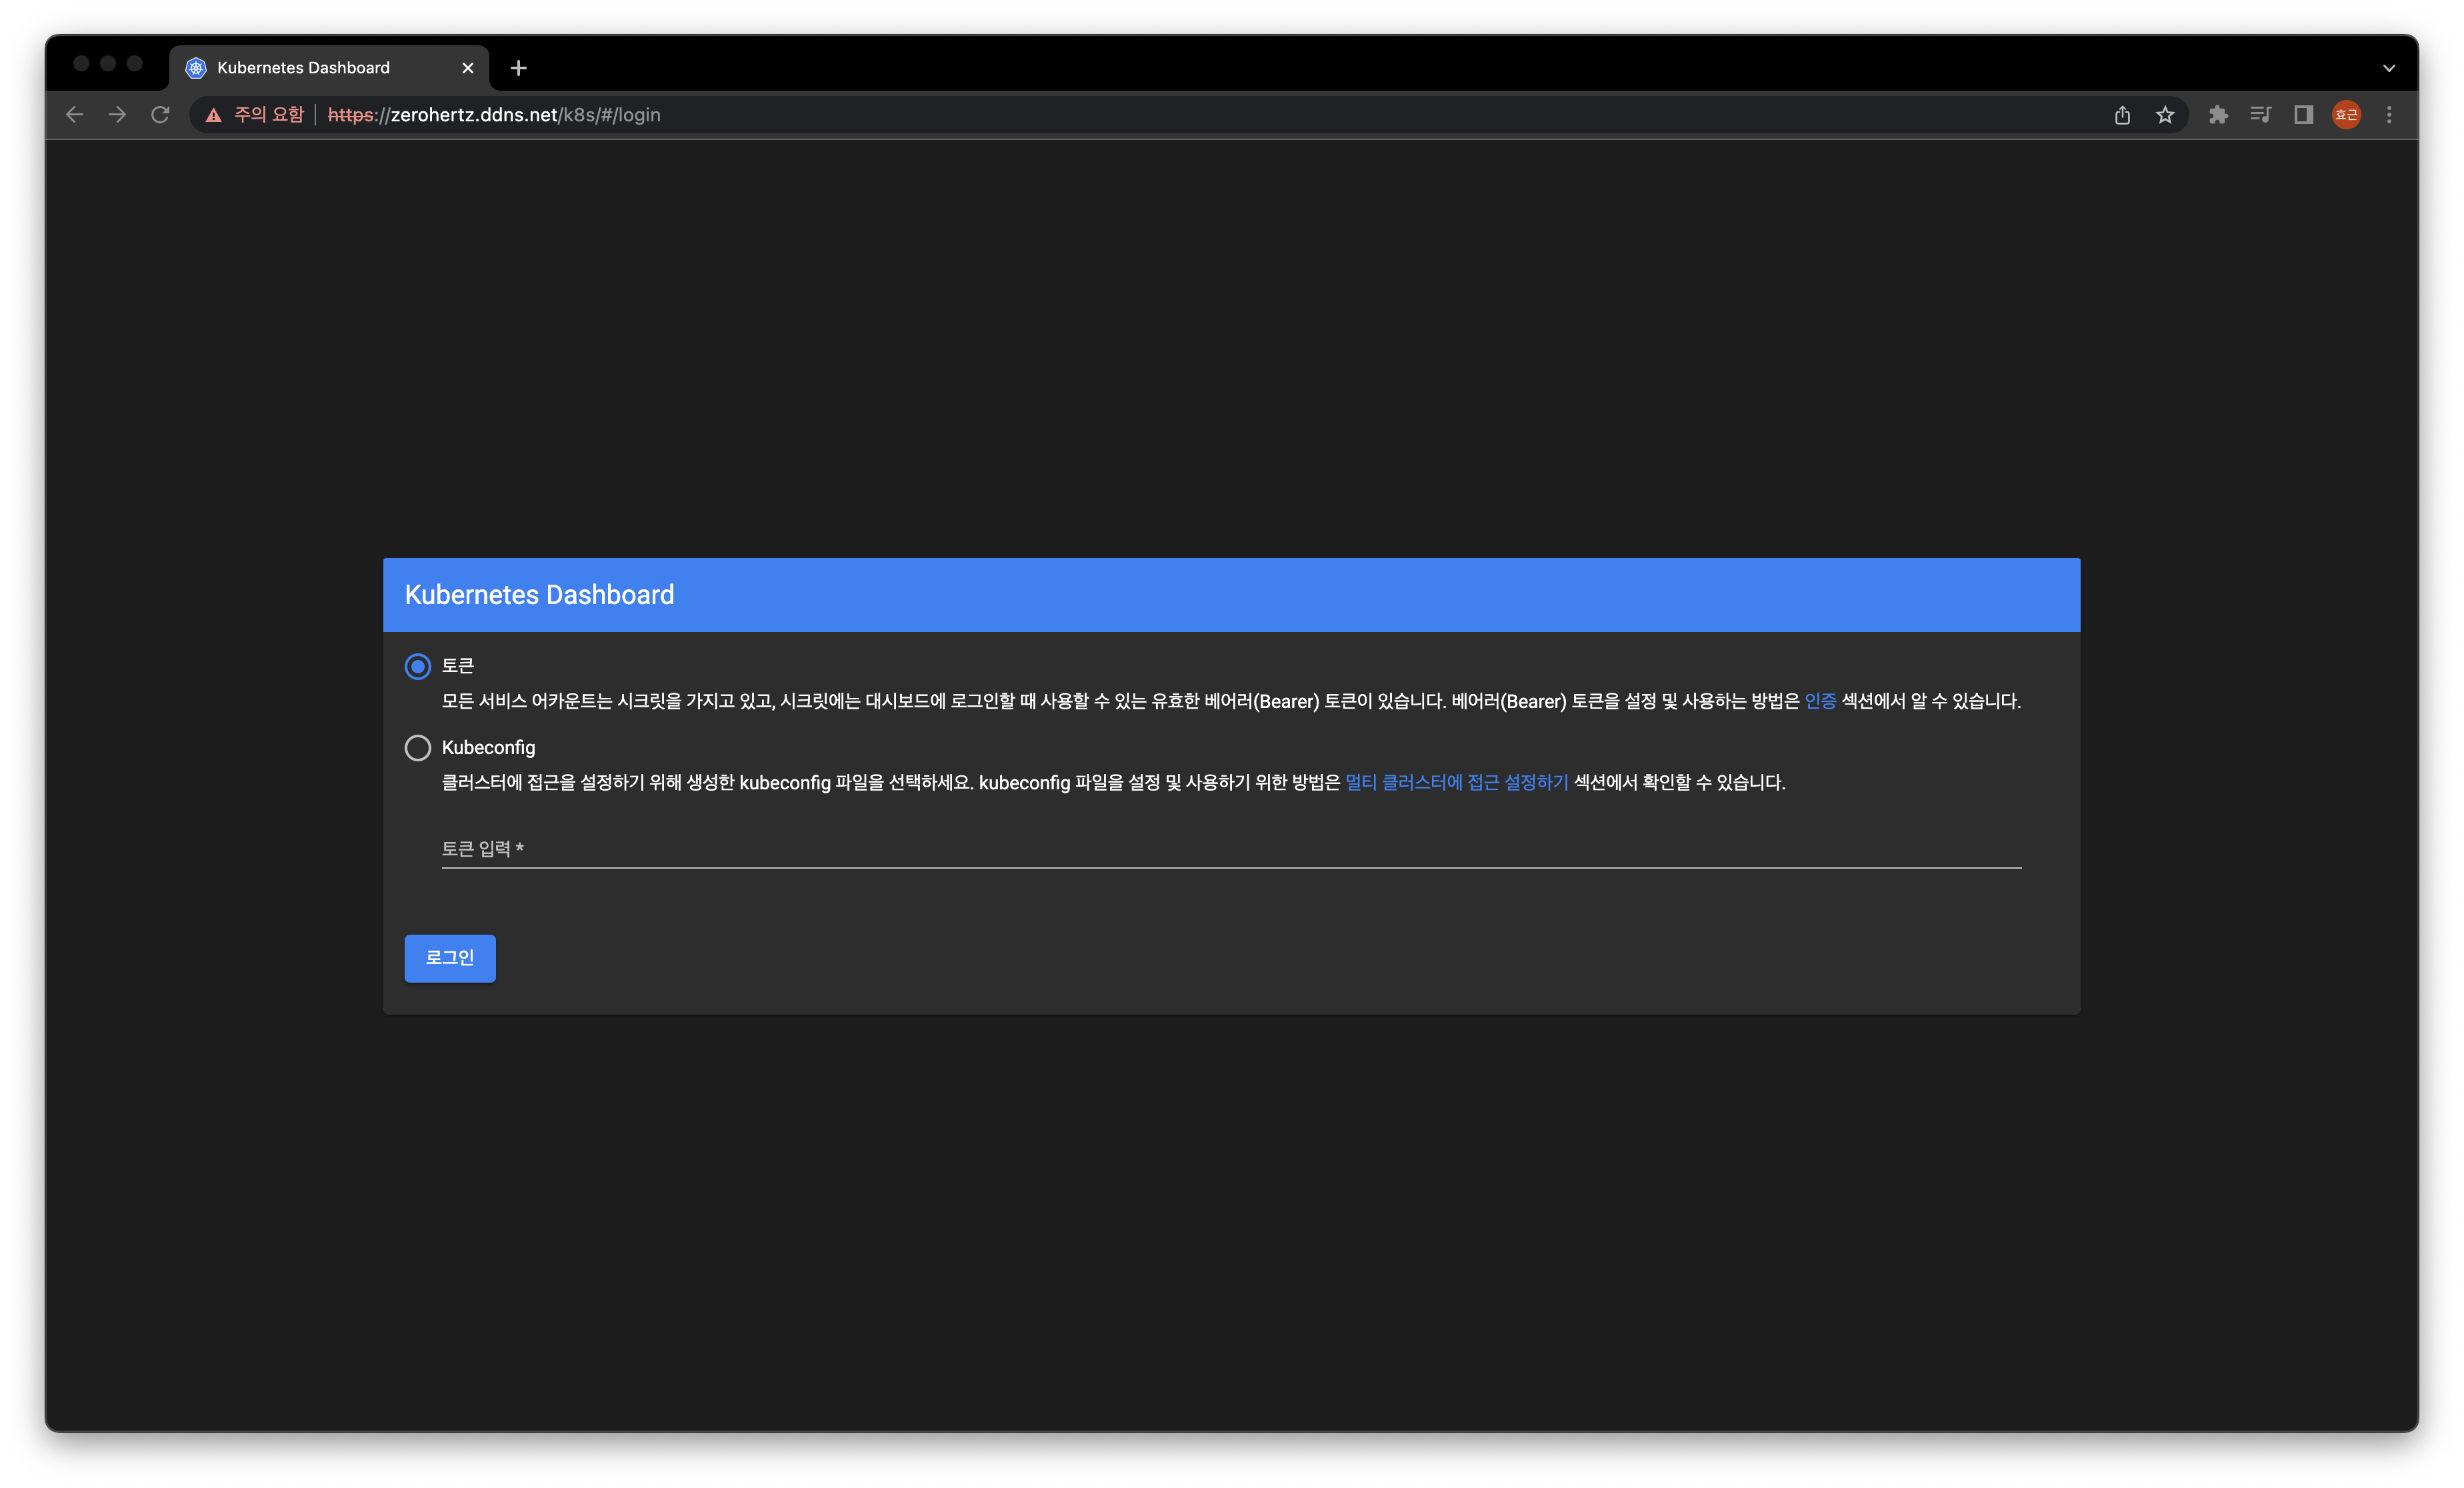This screenshot has height=1488, width=2464.
Task: Open Chrome three-dot menu
Action: point(2389,115)
